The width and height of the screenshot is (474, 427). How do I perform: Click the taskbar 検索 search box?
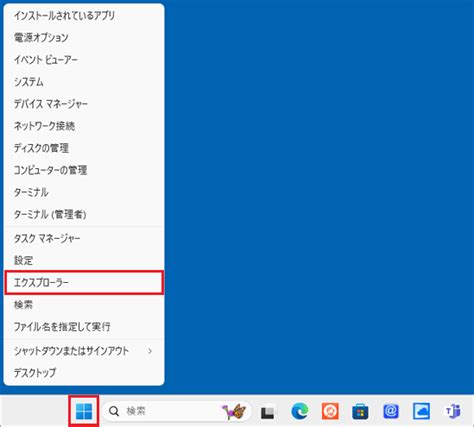tap(177, 411)
